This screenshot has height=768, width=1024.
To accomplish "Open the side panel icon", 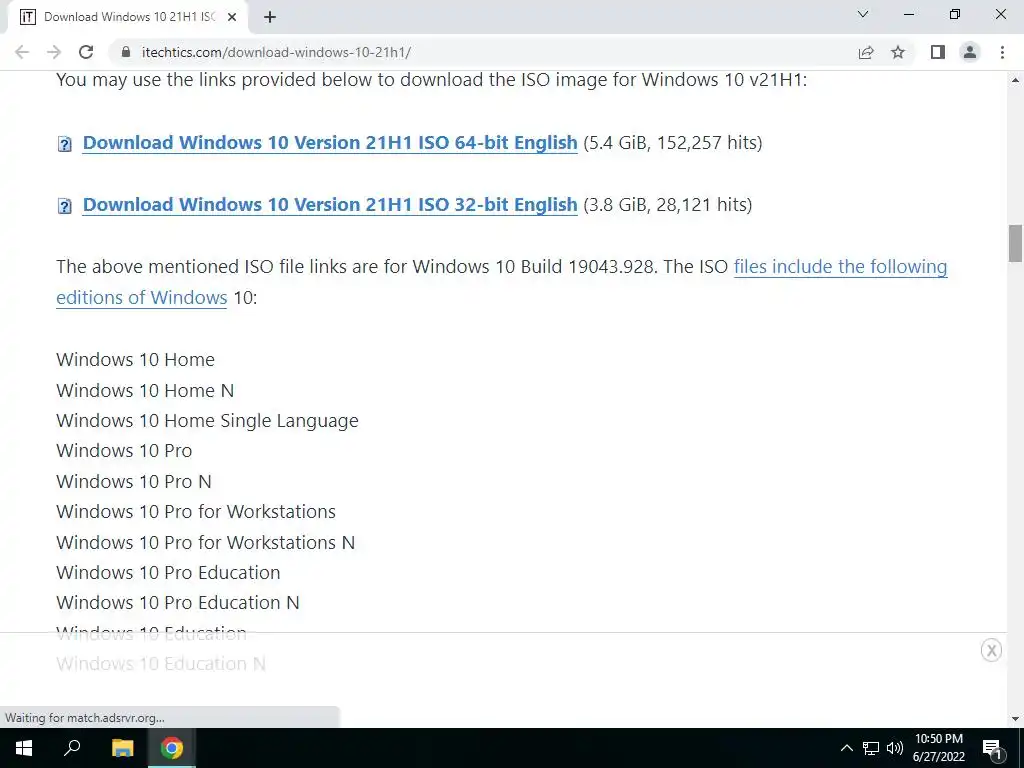I will coord(938,52).
